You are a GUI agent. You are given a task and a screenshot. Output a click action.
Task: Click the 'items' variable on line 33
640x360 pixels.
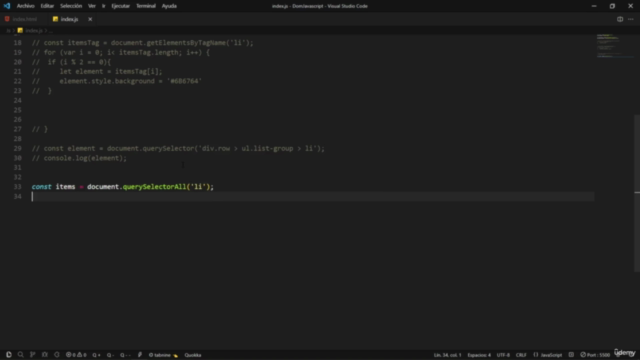pyautogui.click(x=65, y=187)
